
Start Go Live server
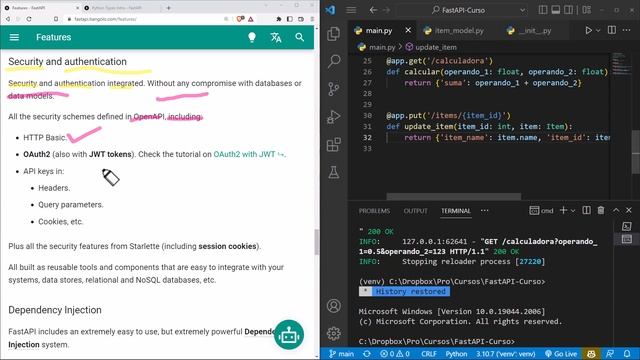(561, 353)
